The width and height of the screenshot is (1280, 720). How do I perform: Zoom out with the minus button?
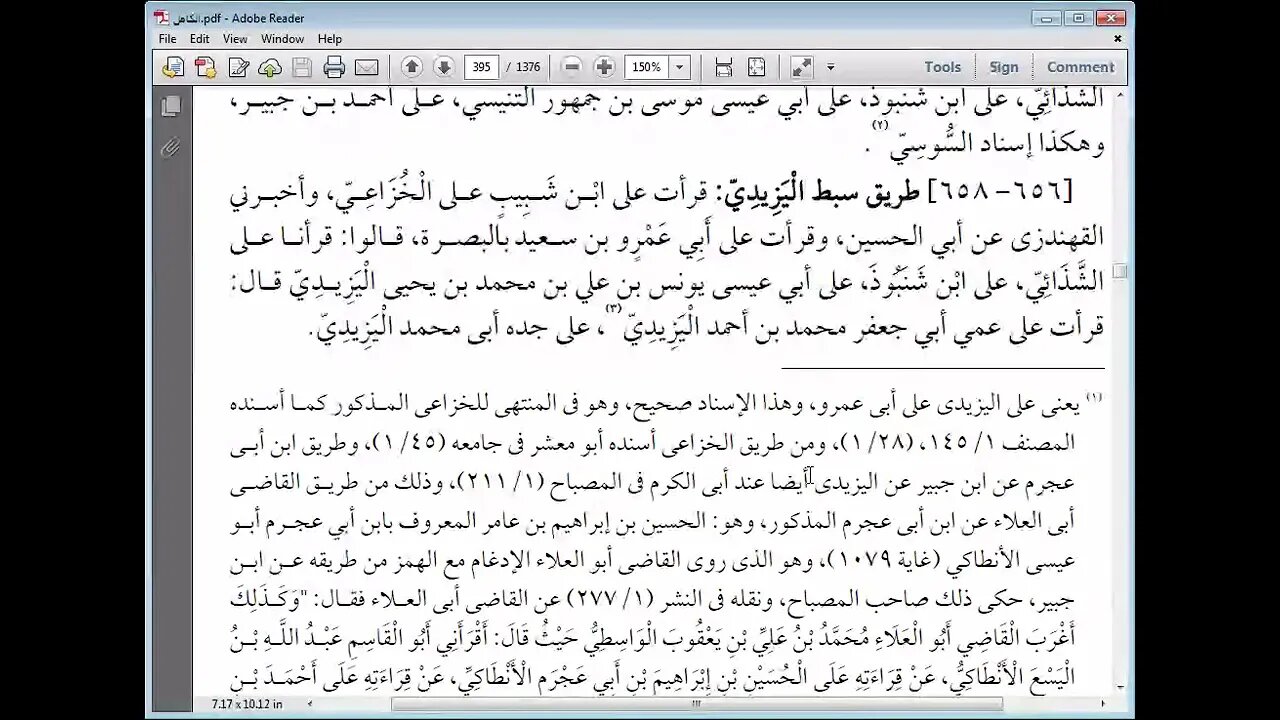pyautogui.click(x=572, y=67)
